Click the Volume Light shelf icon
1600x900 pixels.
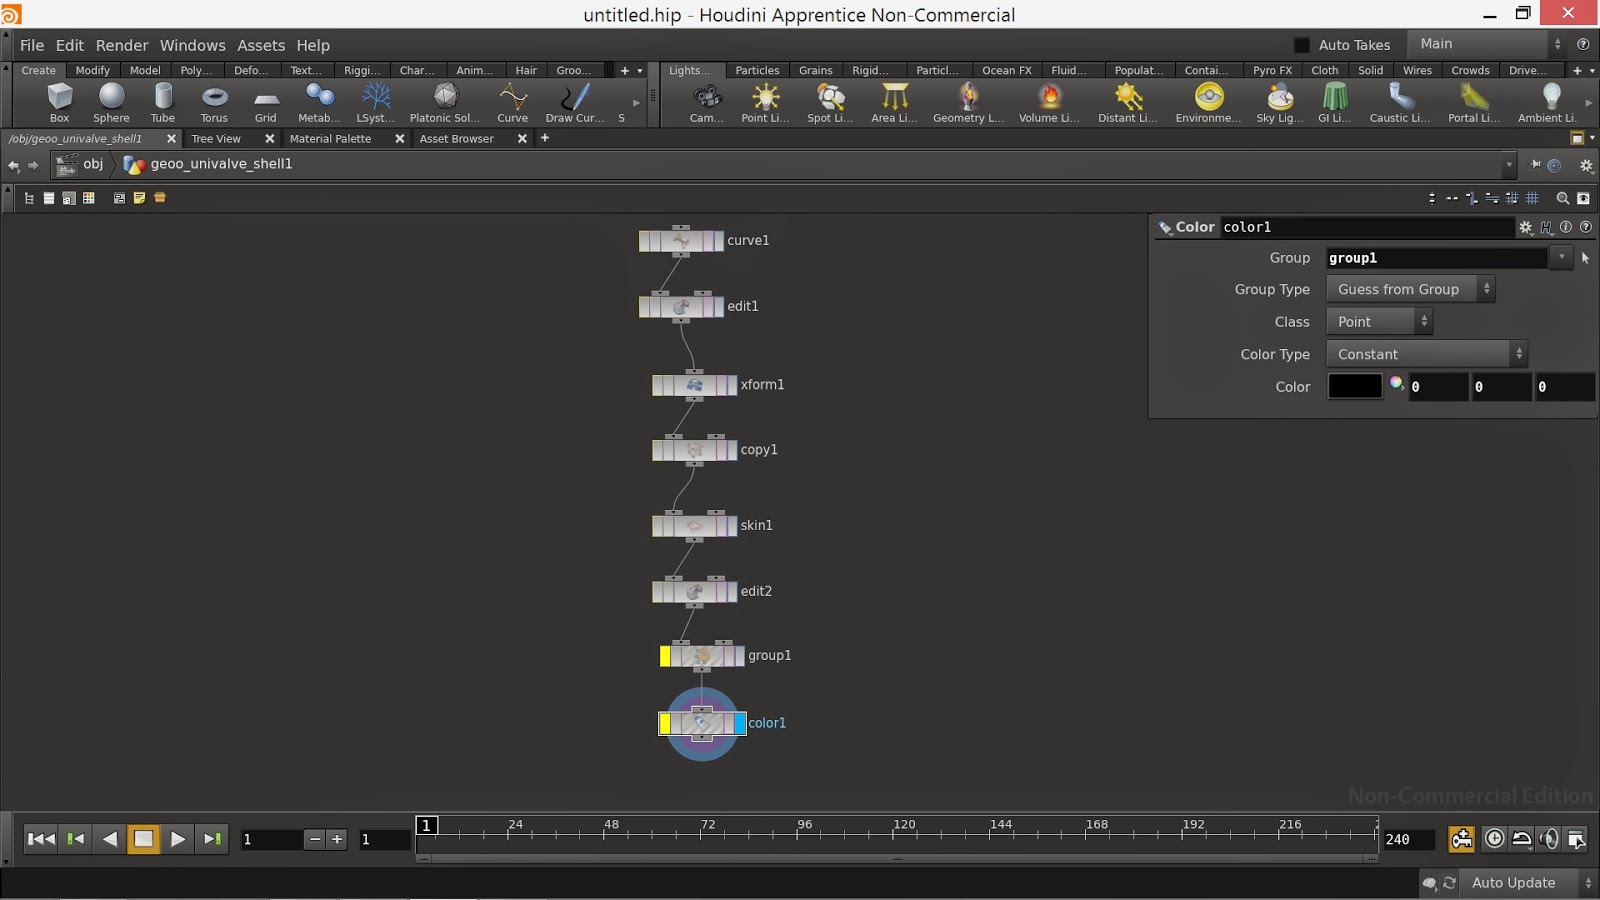[1049, 102]
